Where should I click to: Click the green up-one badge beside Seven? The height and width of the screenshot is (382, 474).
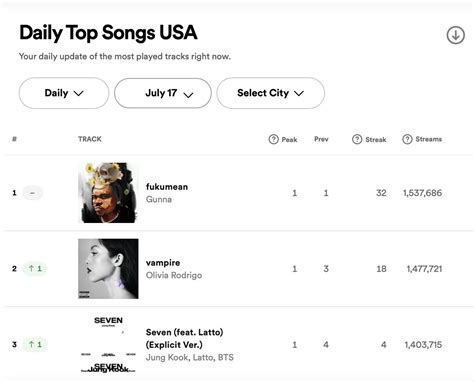[x=35, y=344]
